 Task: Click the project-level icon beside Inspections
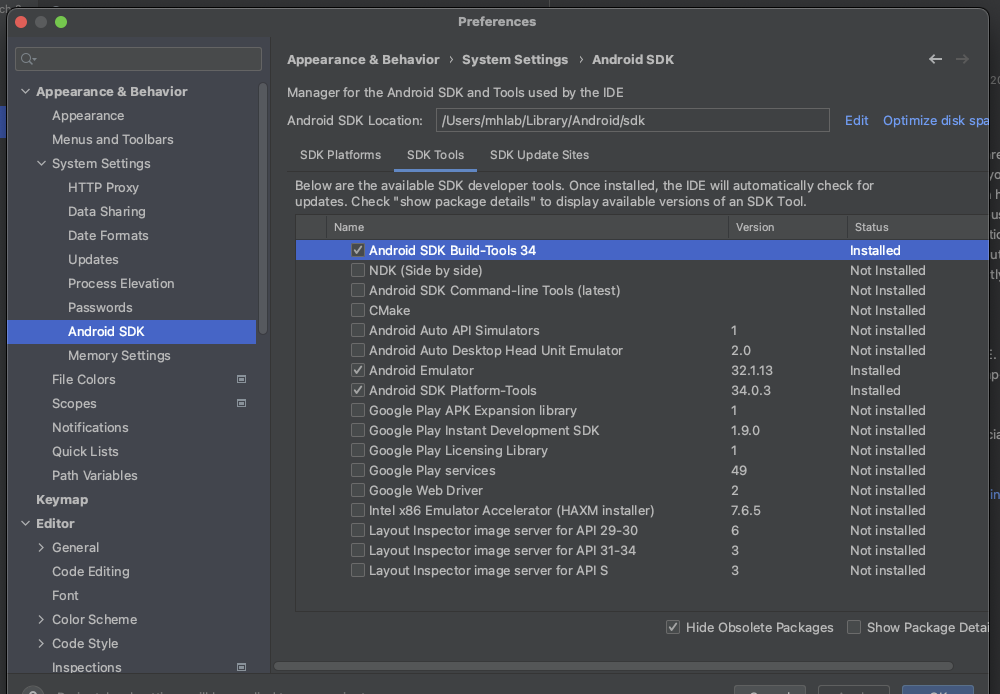[x=241, y=667]
